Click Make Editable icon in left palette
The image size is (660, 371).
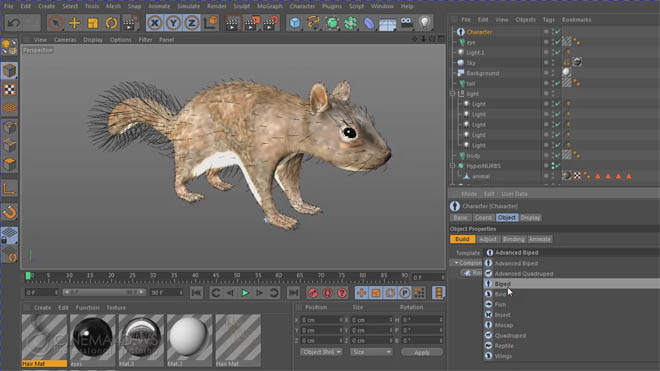(x=9, y=47)
